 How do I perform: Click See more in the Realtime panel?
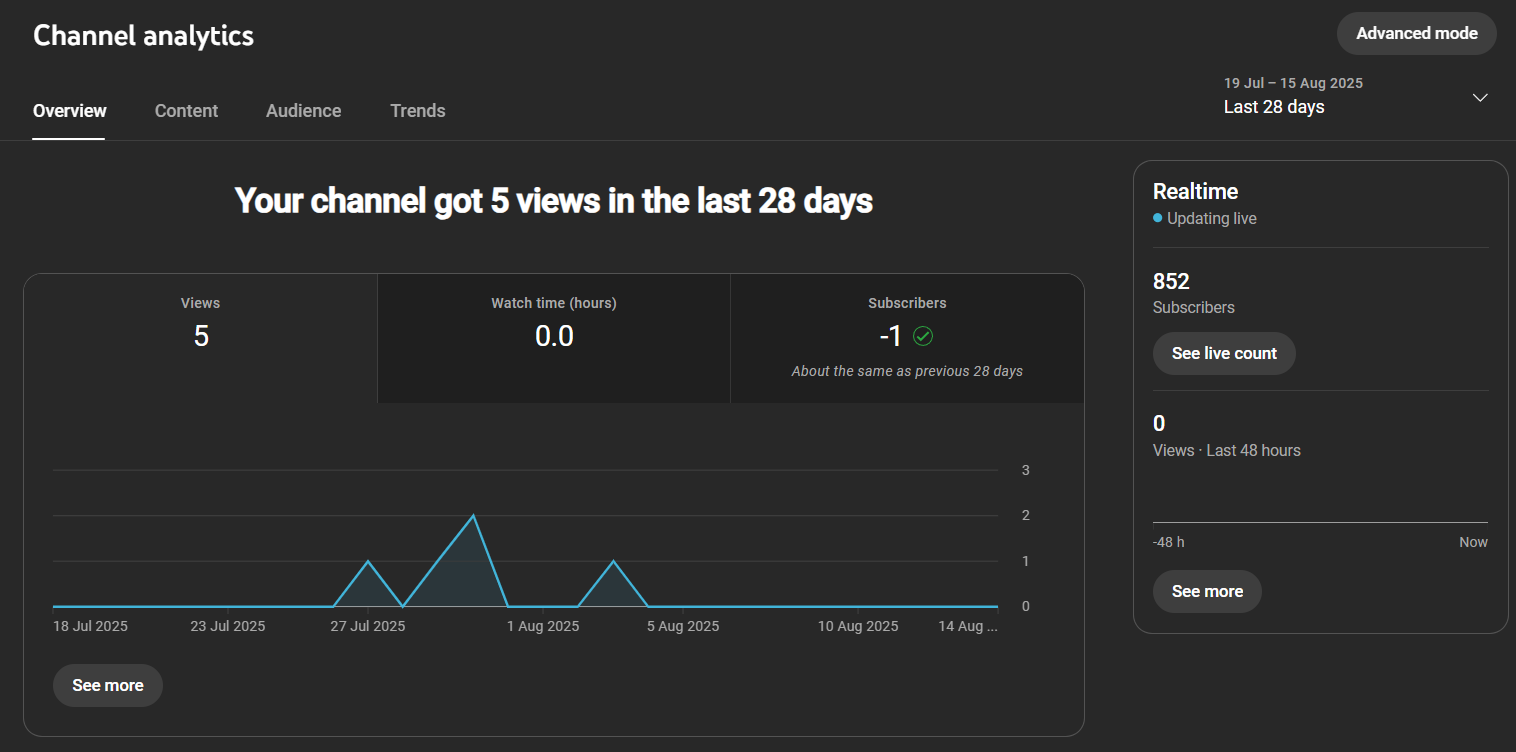pyautogui.click(x=1207, y=591)
